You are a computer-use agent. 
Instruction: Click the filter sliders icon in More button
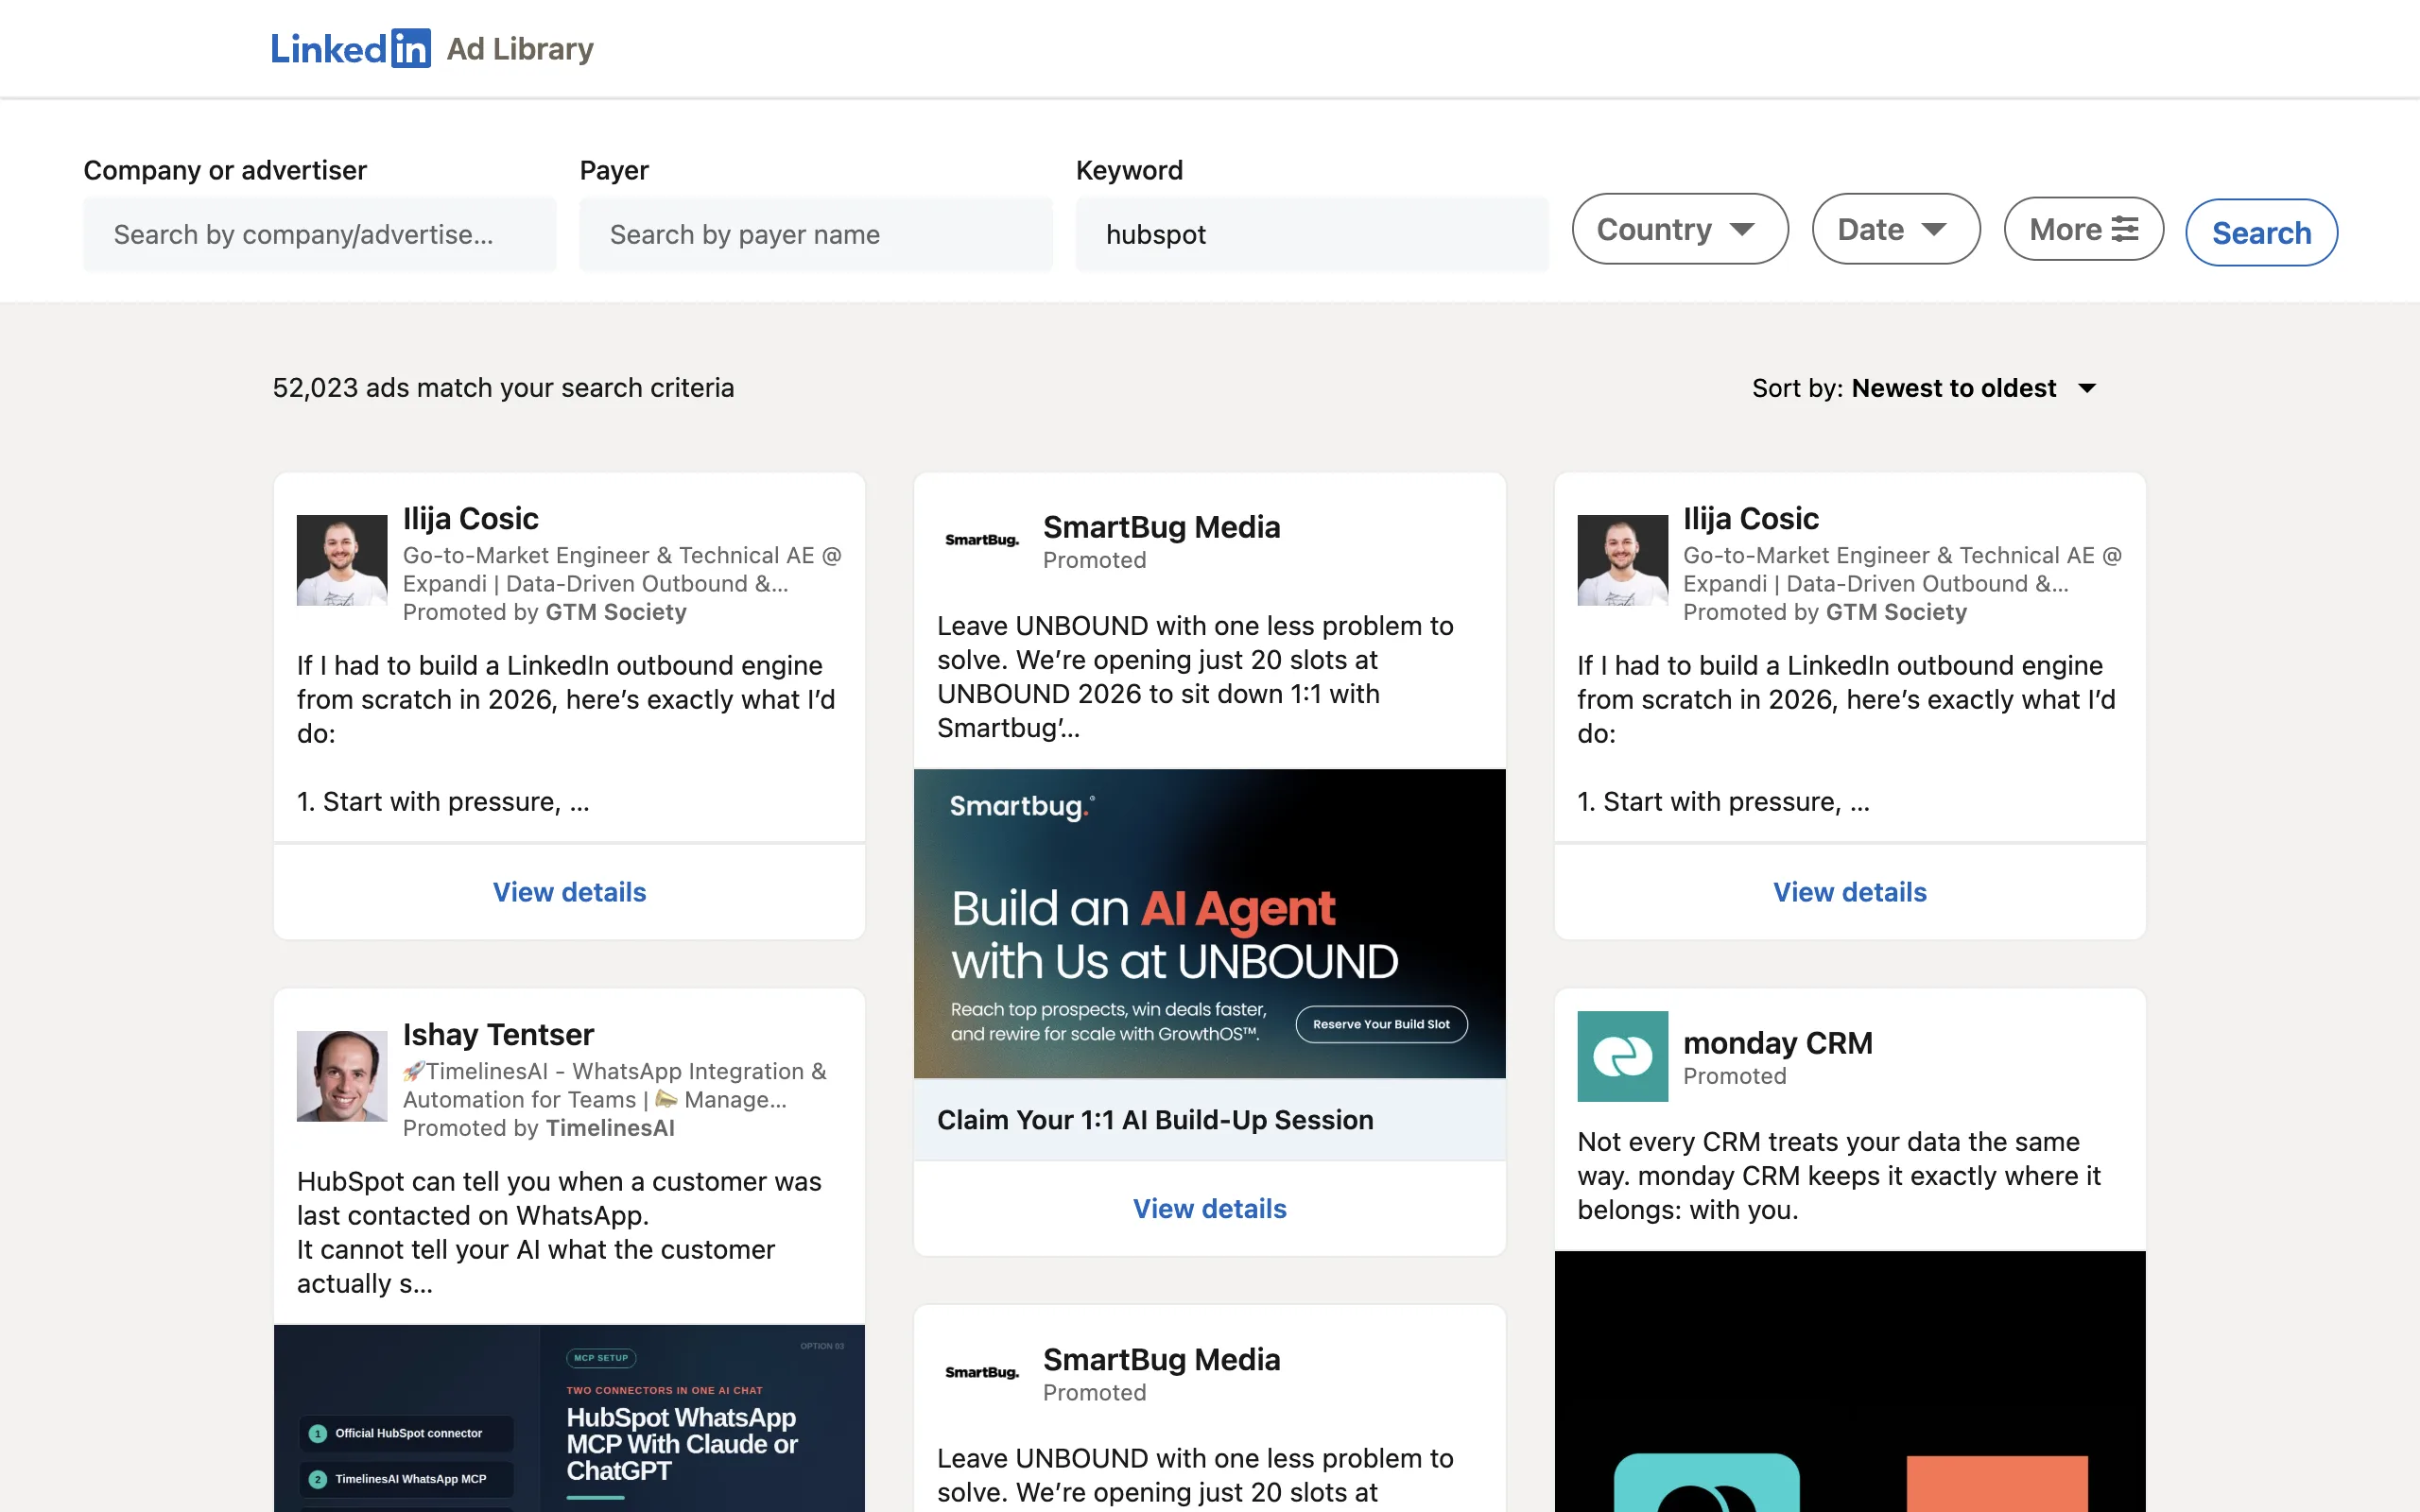[x=2124, y=229]
